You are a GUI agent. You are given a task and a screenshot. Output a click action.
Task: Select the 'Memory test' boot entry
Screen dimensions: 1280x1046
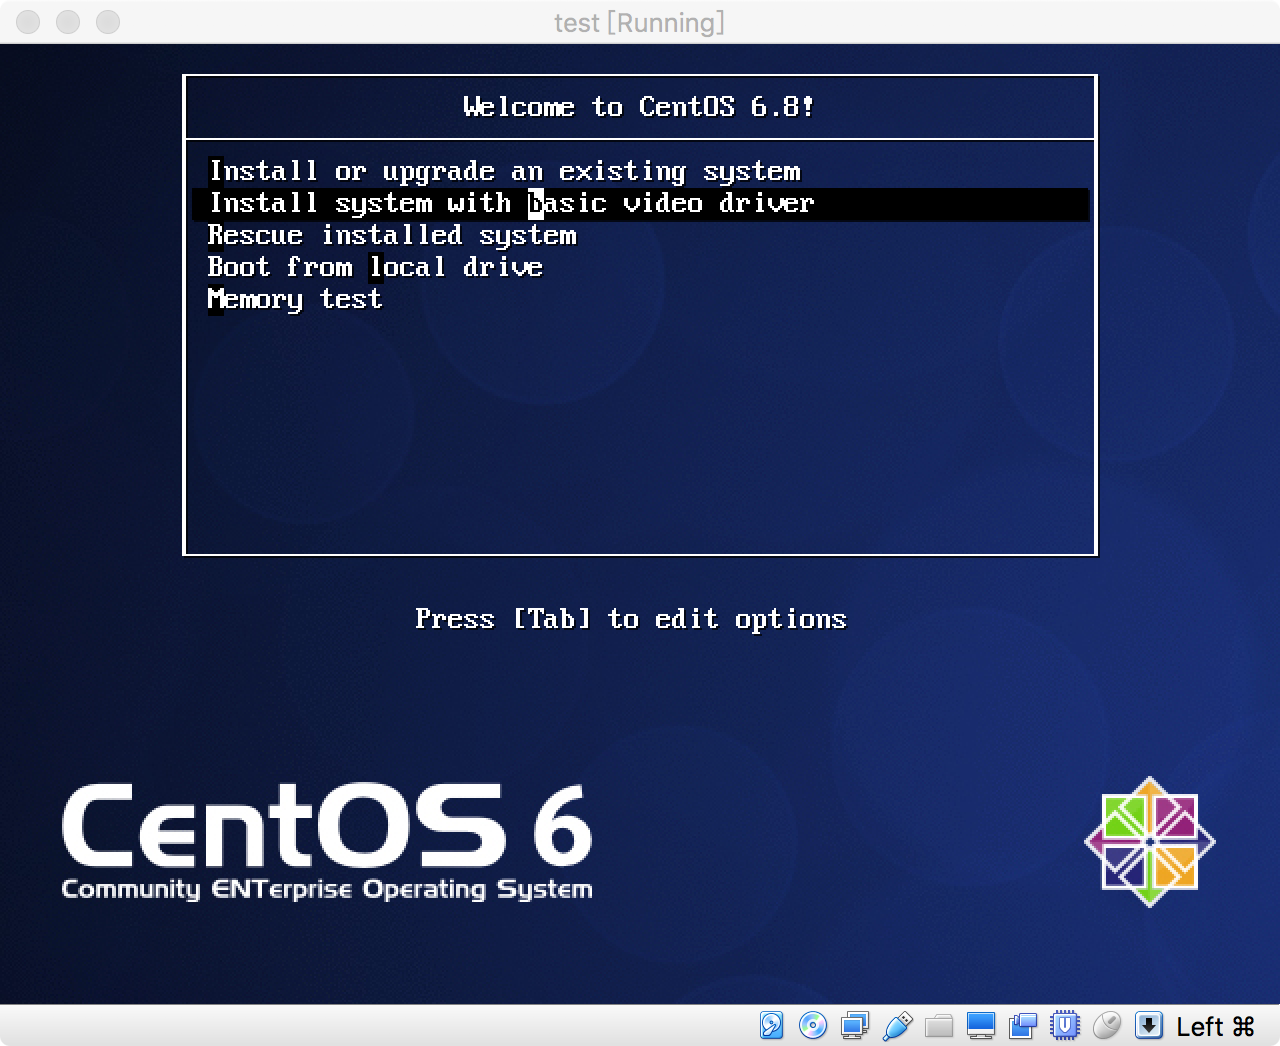pos(295,300)
